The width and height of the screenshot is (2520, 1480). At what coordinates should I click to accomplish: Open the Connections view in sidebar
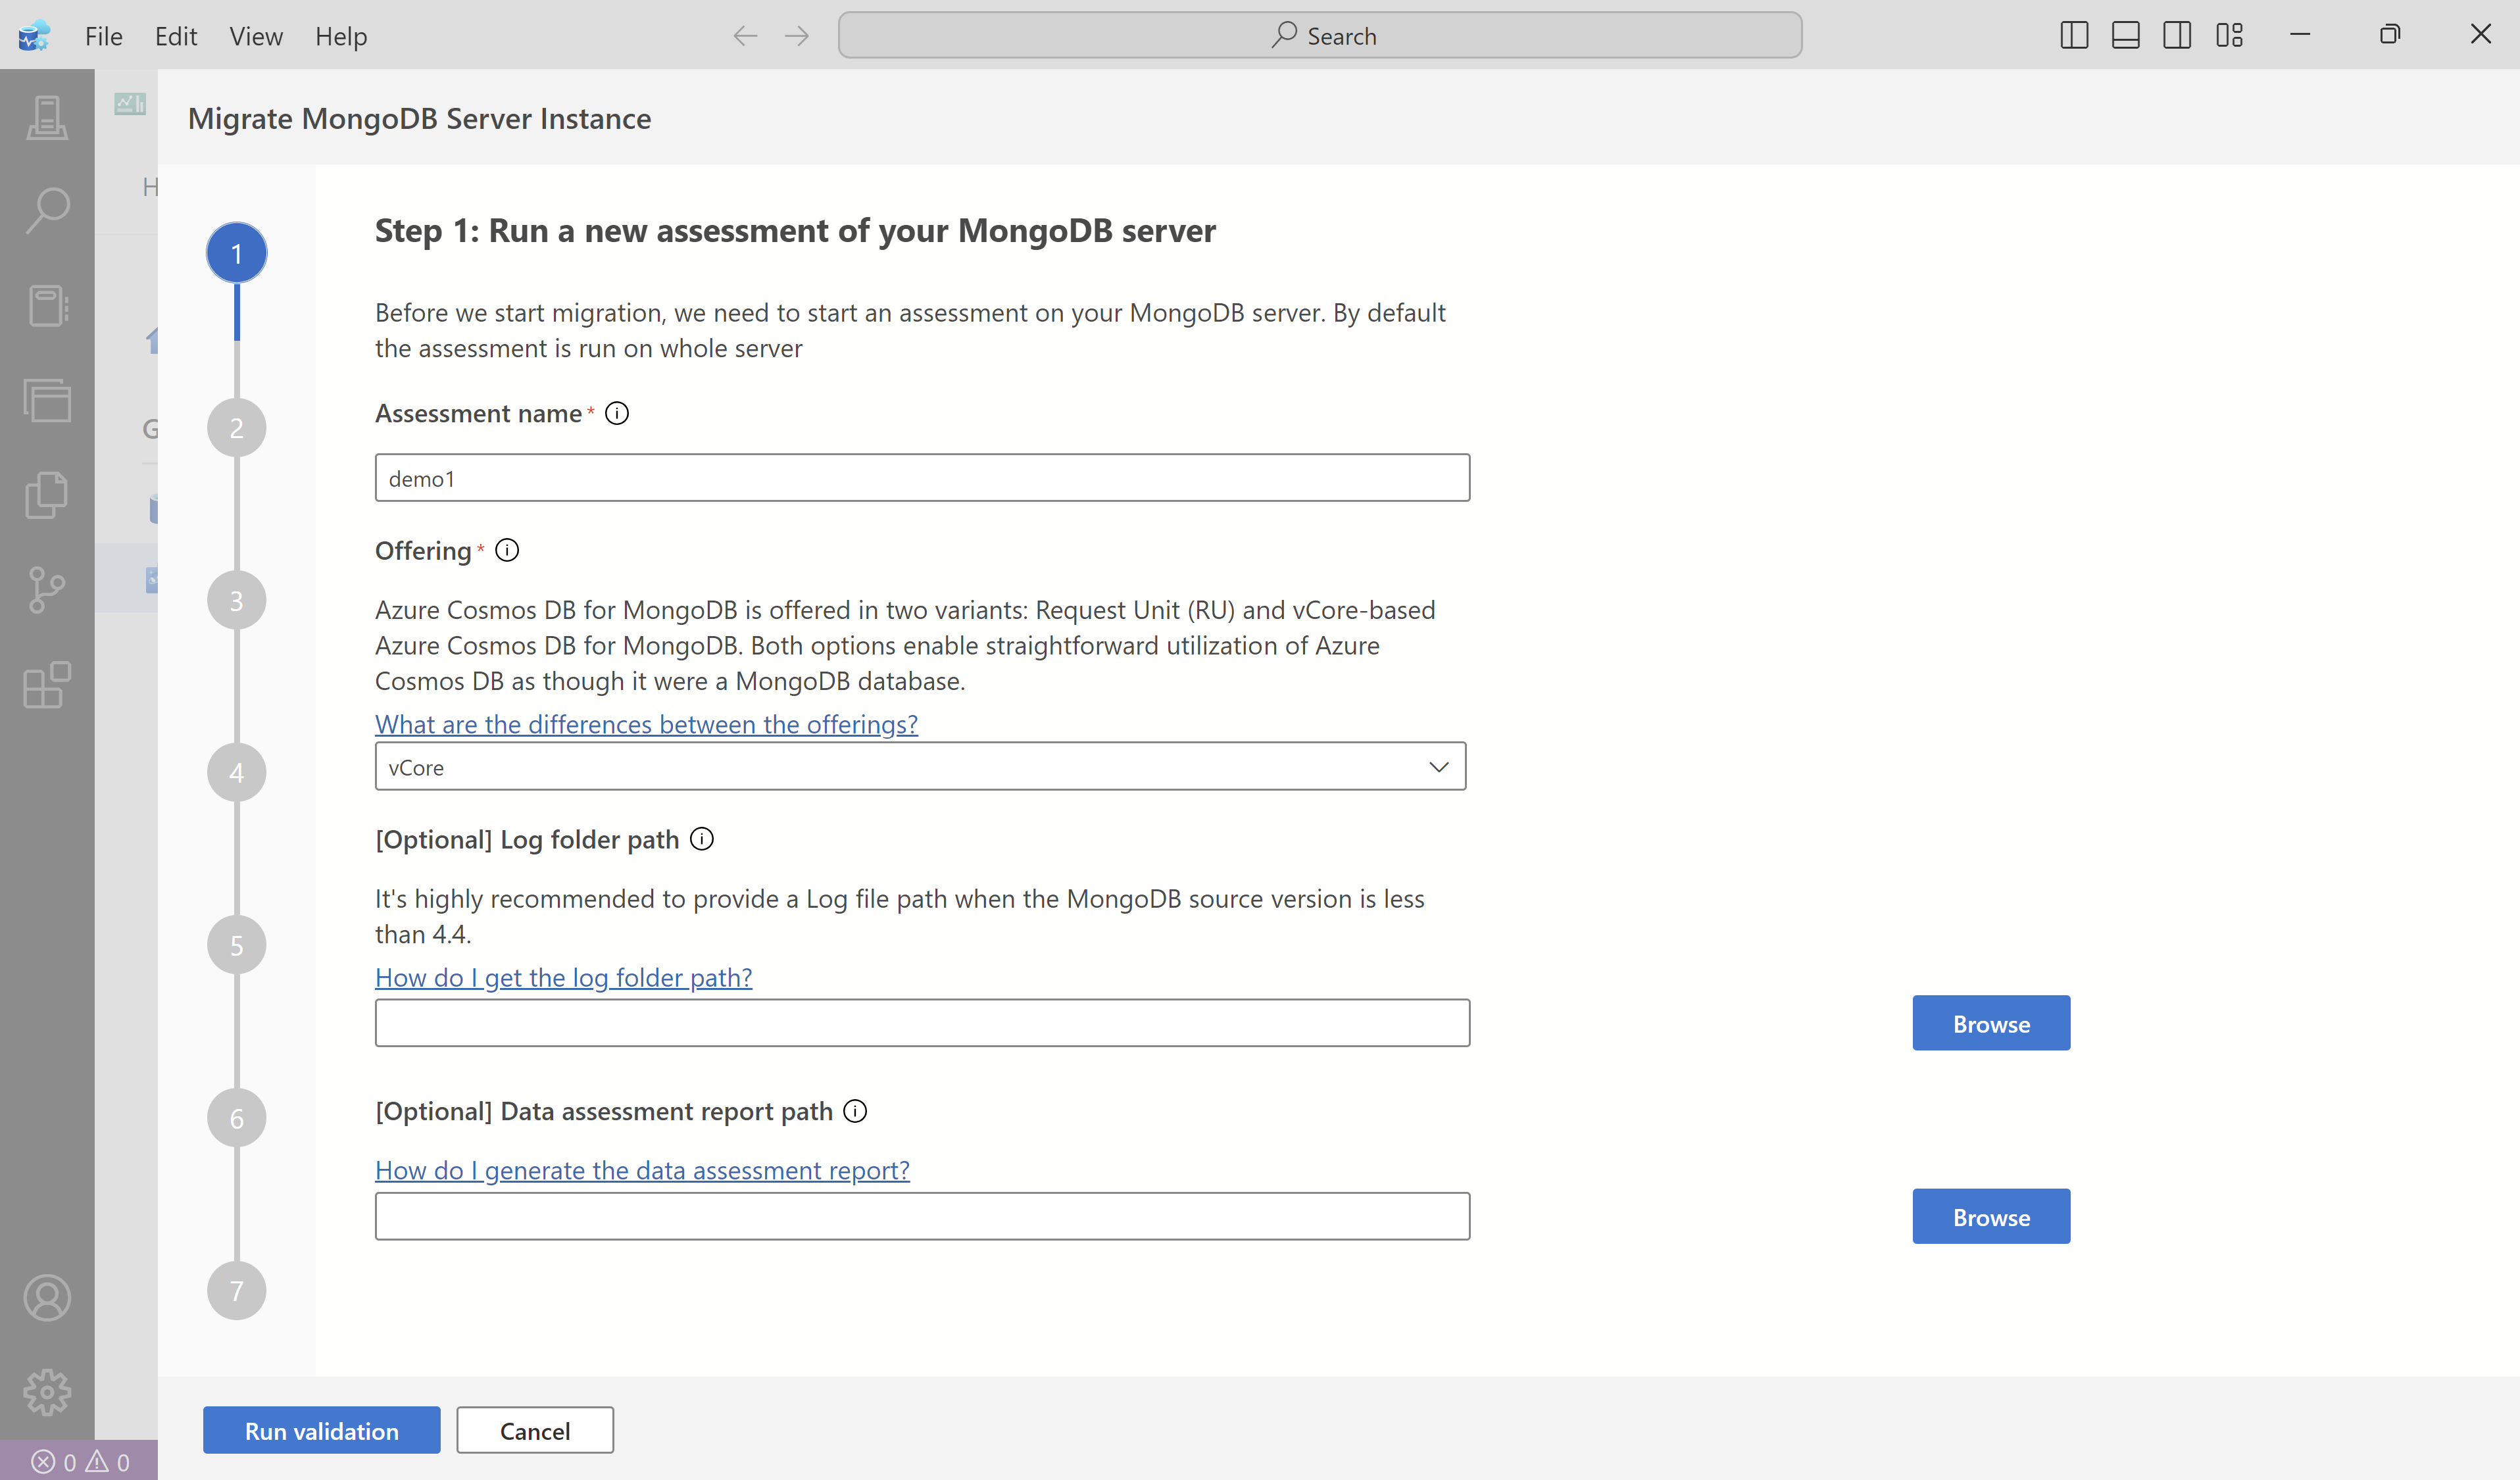pyautogui.click(x=47, y=118)
